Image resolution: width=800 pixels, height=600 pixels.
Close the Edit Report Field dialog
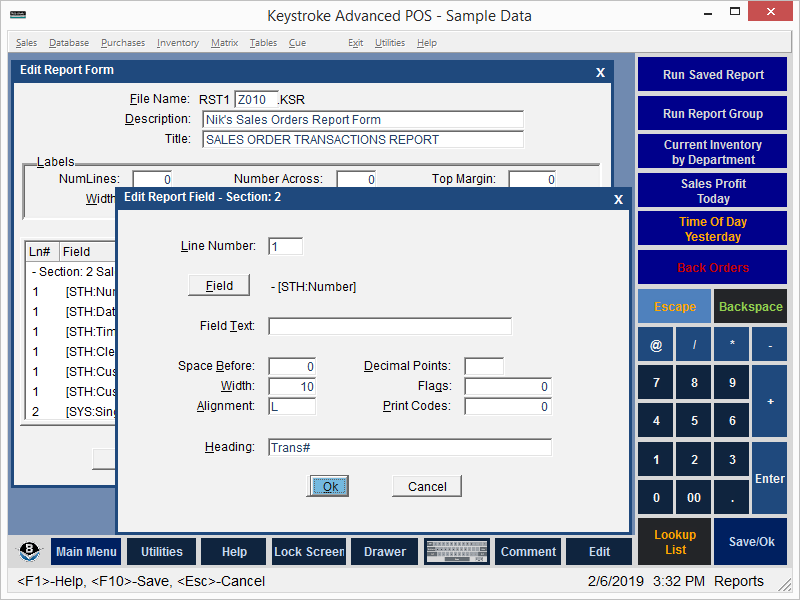(x=618, y=199)
